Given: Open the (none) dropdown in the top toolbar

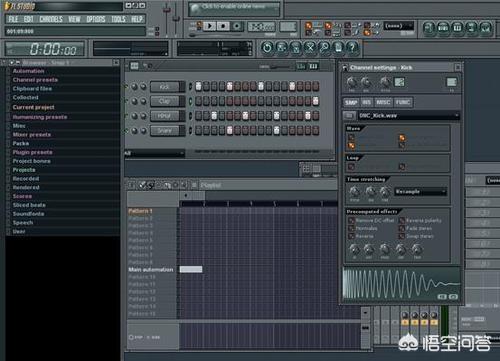Looking at the screenshot, I should [399, 26].
